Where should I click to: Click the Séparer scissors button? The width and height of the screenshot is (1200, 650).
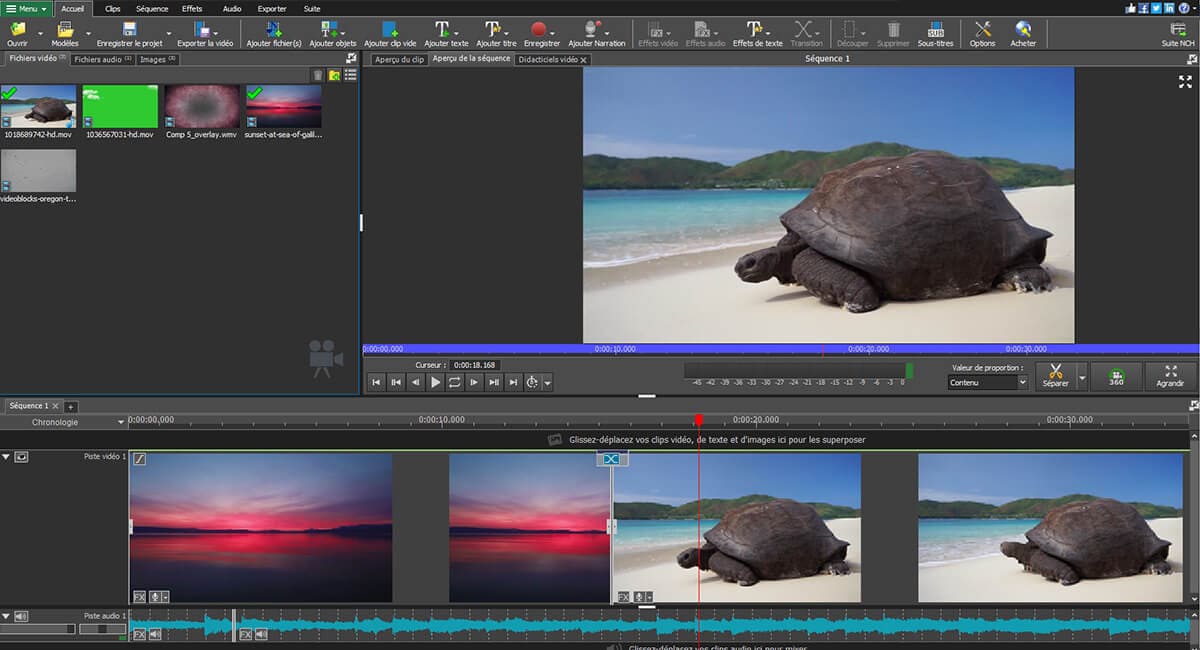click(1054, 376)
